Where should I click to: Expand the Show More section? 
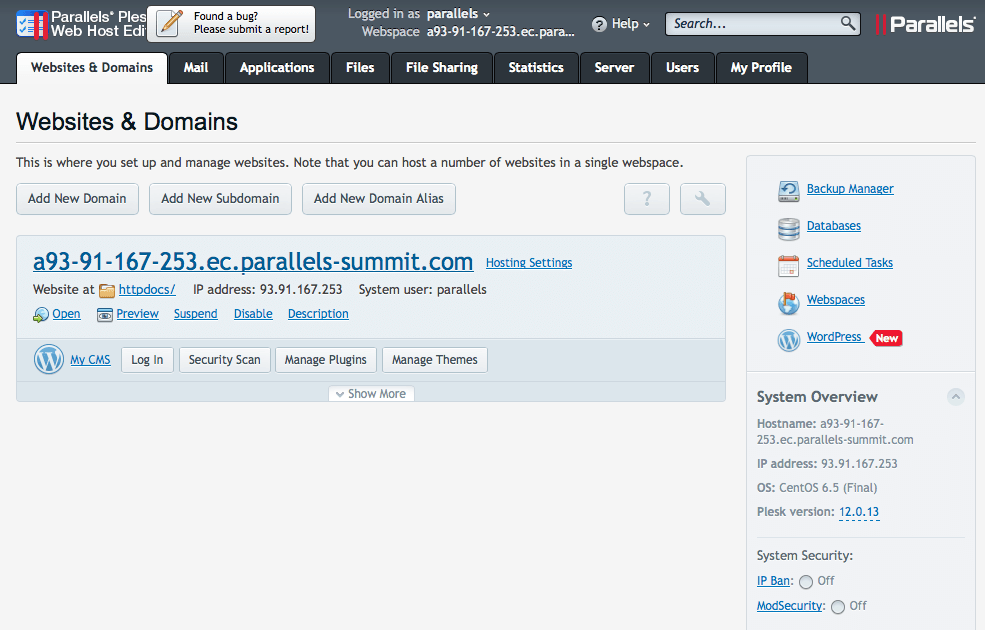click(371, 394)
